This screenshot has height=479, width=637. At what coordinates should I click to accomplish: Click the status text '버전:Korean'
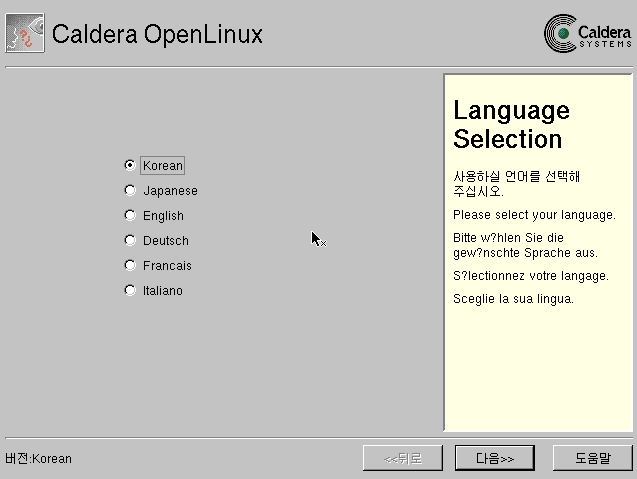(x=39, y=459)
